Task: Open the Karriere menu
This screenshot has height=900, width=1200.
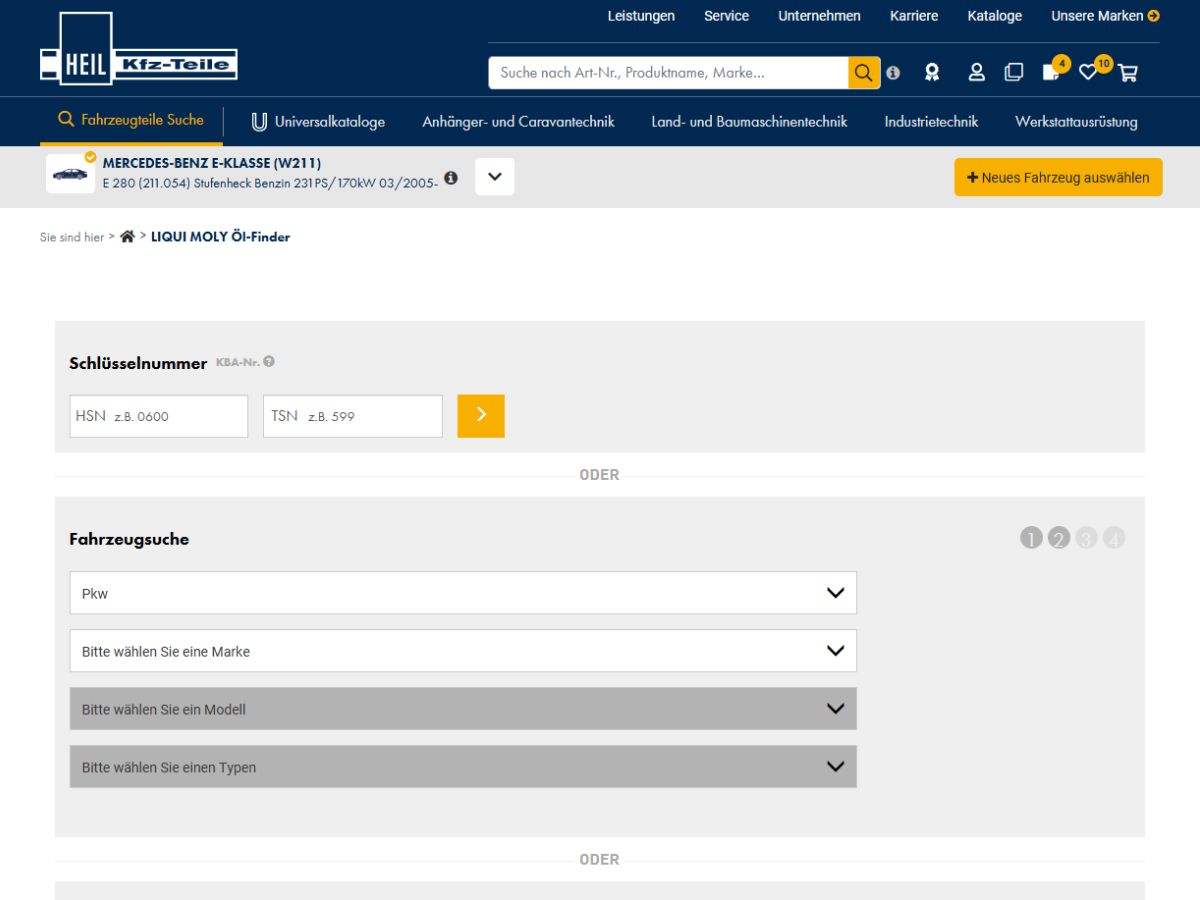Action: pos(914,16)
